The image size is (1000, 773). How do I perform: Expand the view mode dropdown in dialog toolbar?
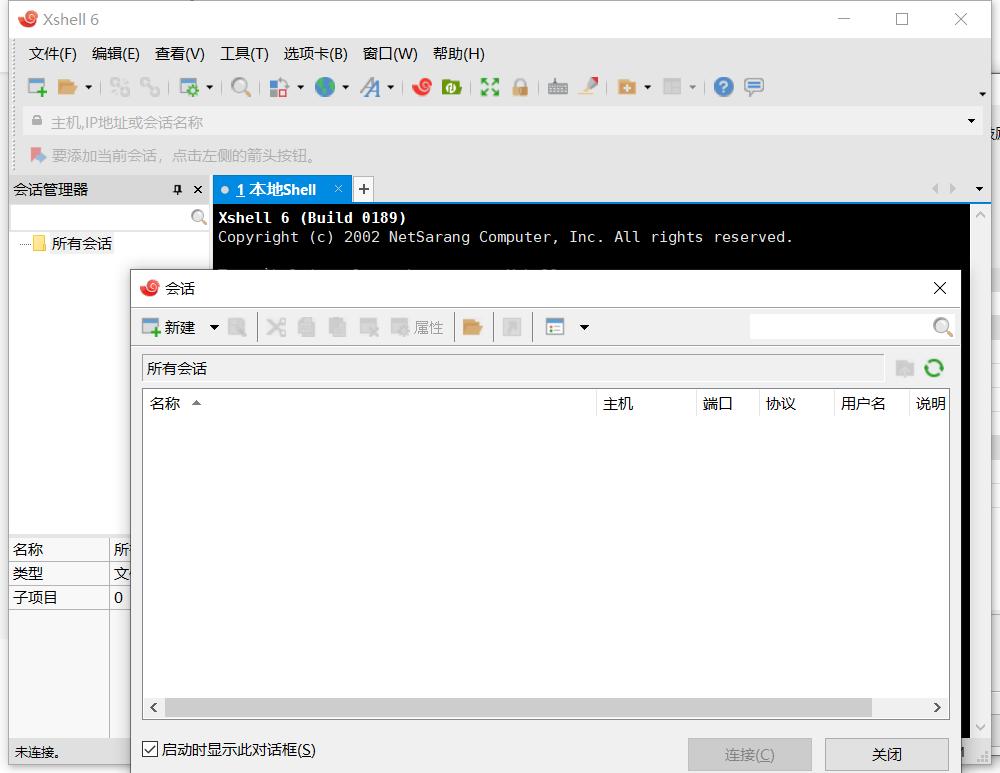584,327
